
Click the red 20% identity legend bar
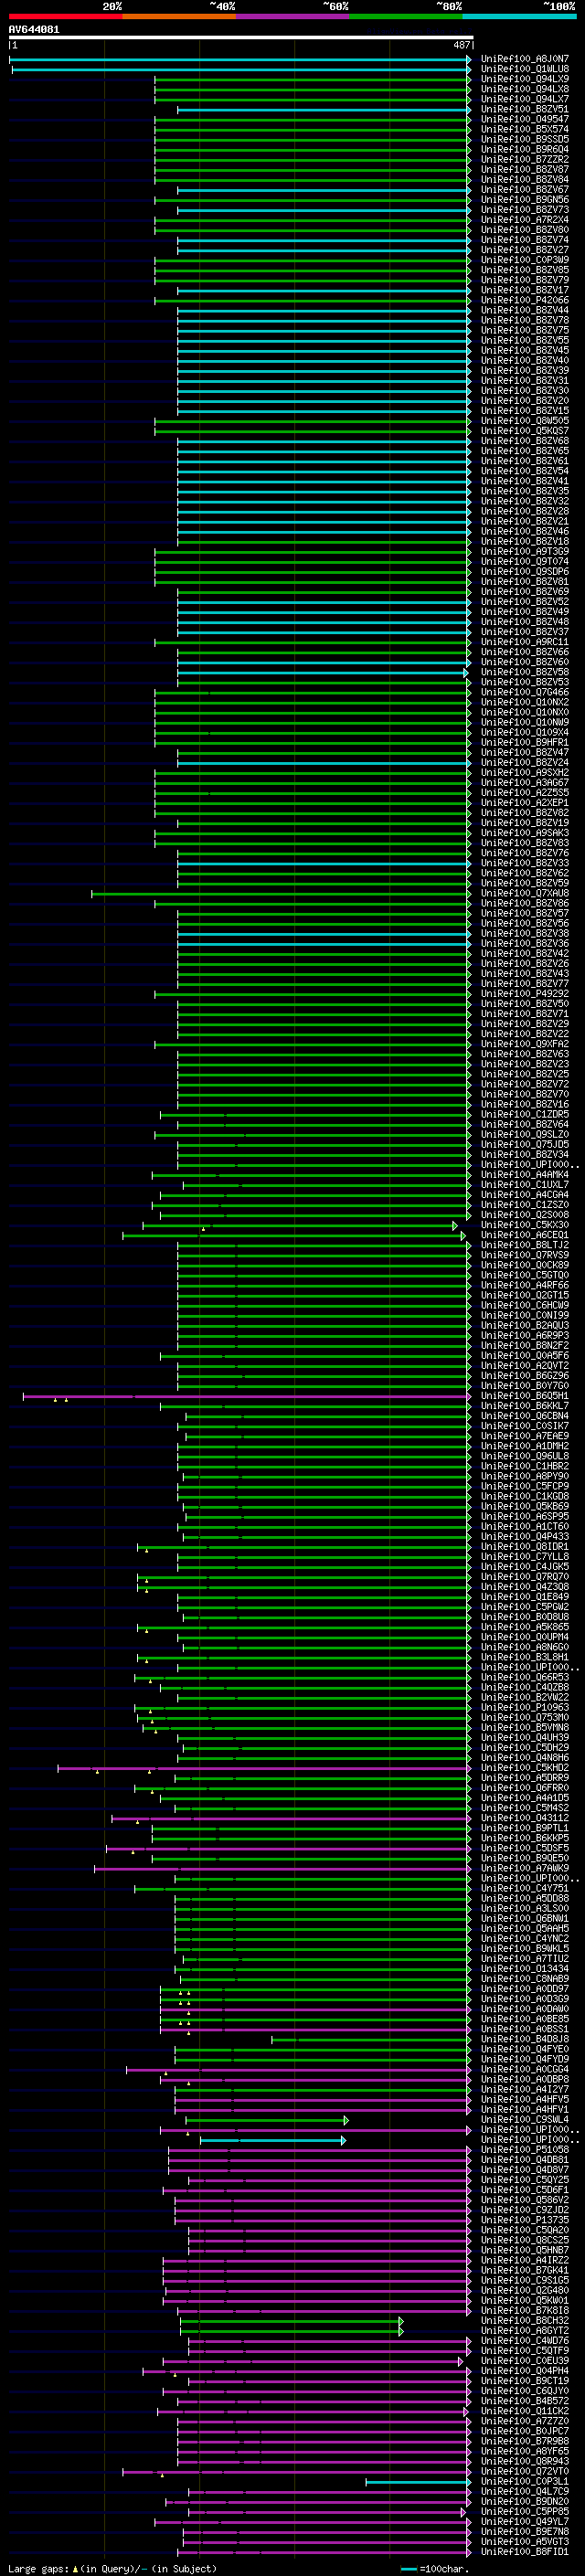pyautogui.click(x=65, y=16)
